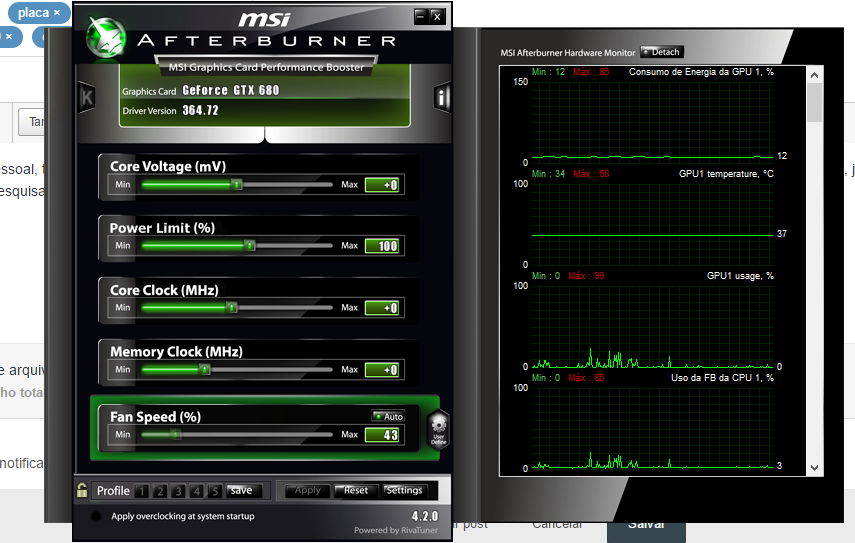855x543 pixels.
Task: Click the Afterburner jet logo icon
Action: tap(106, 37)
